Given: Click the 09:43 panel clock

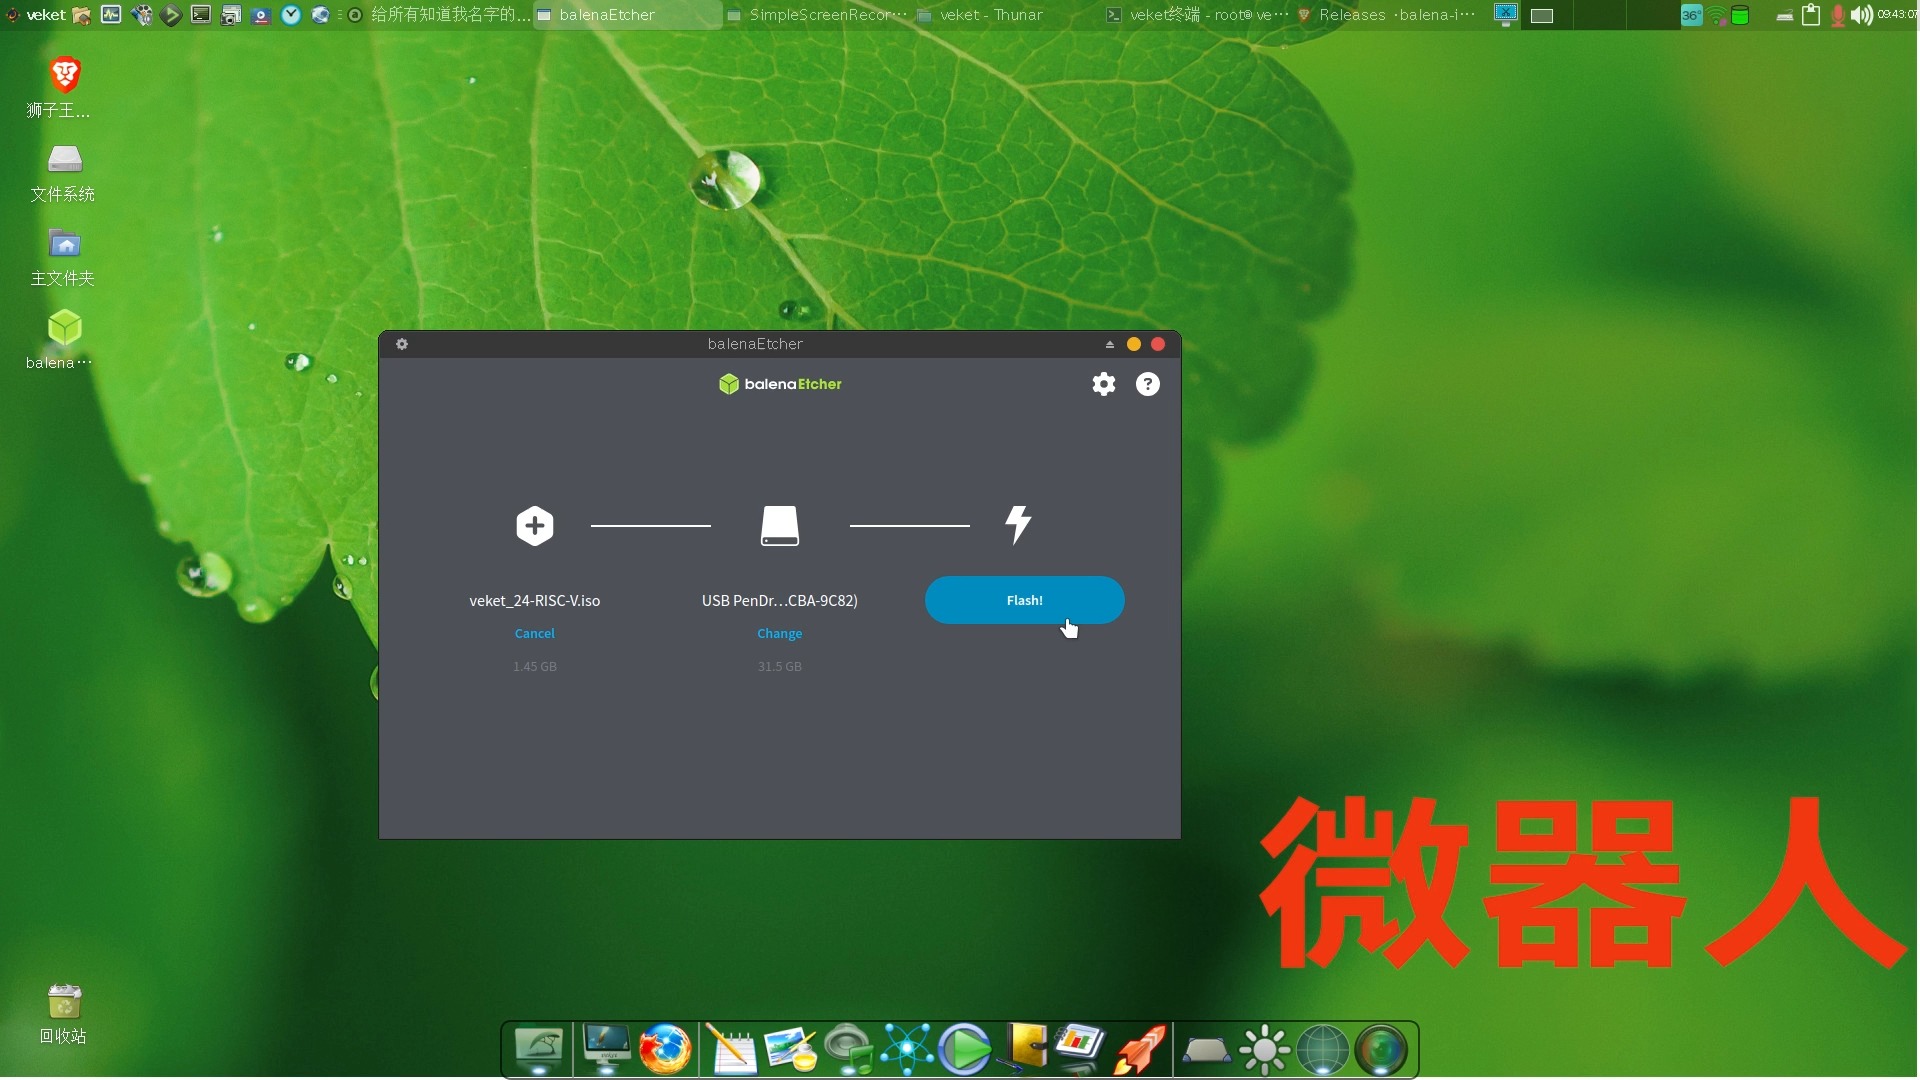Looking at the screenshot, I should point(1897,15).
